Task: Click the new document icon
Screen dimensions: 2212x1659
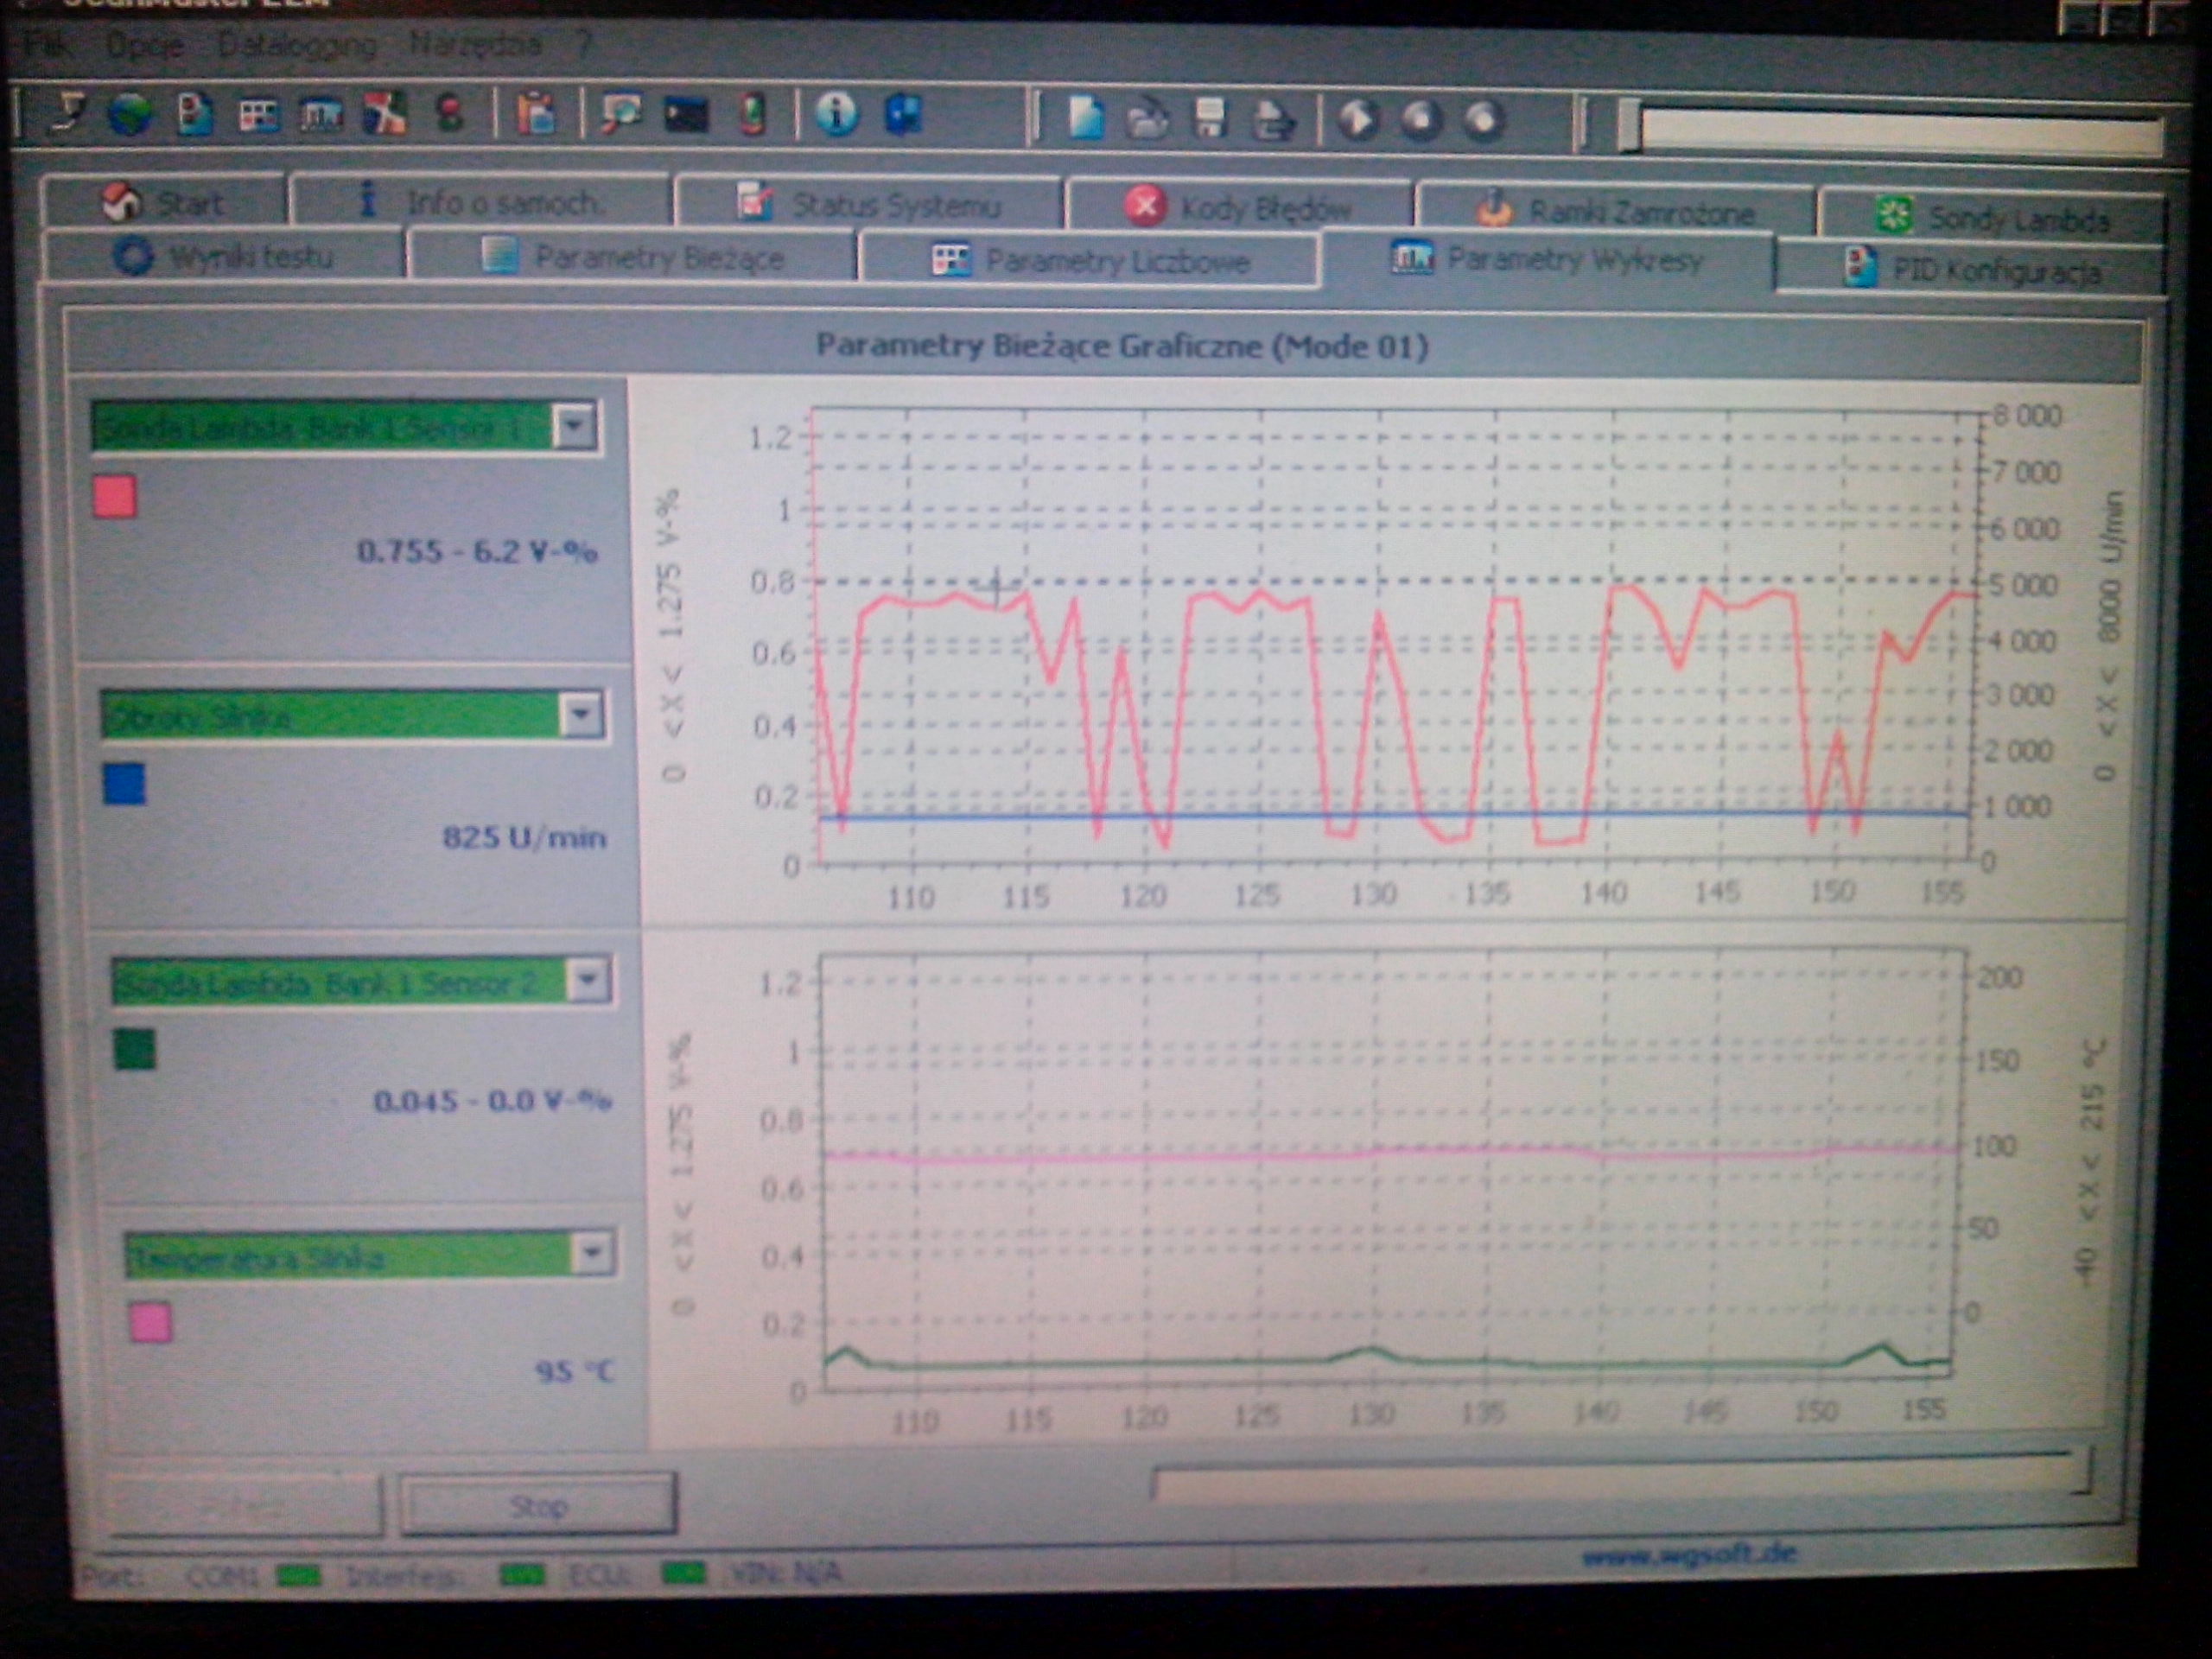Action: (1086, 118)
